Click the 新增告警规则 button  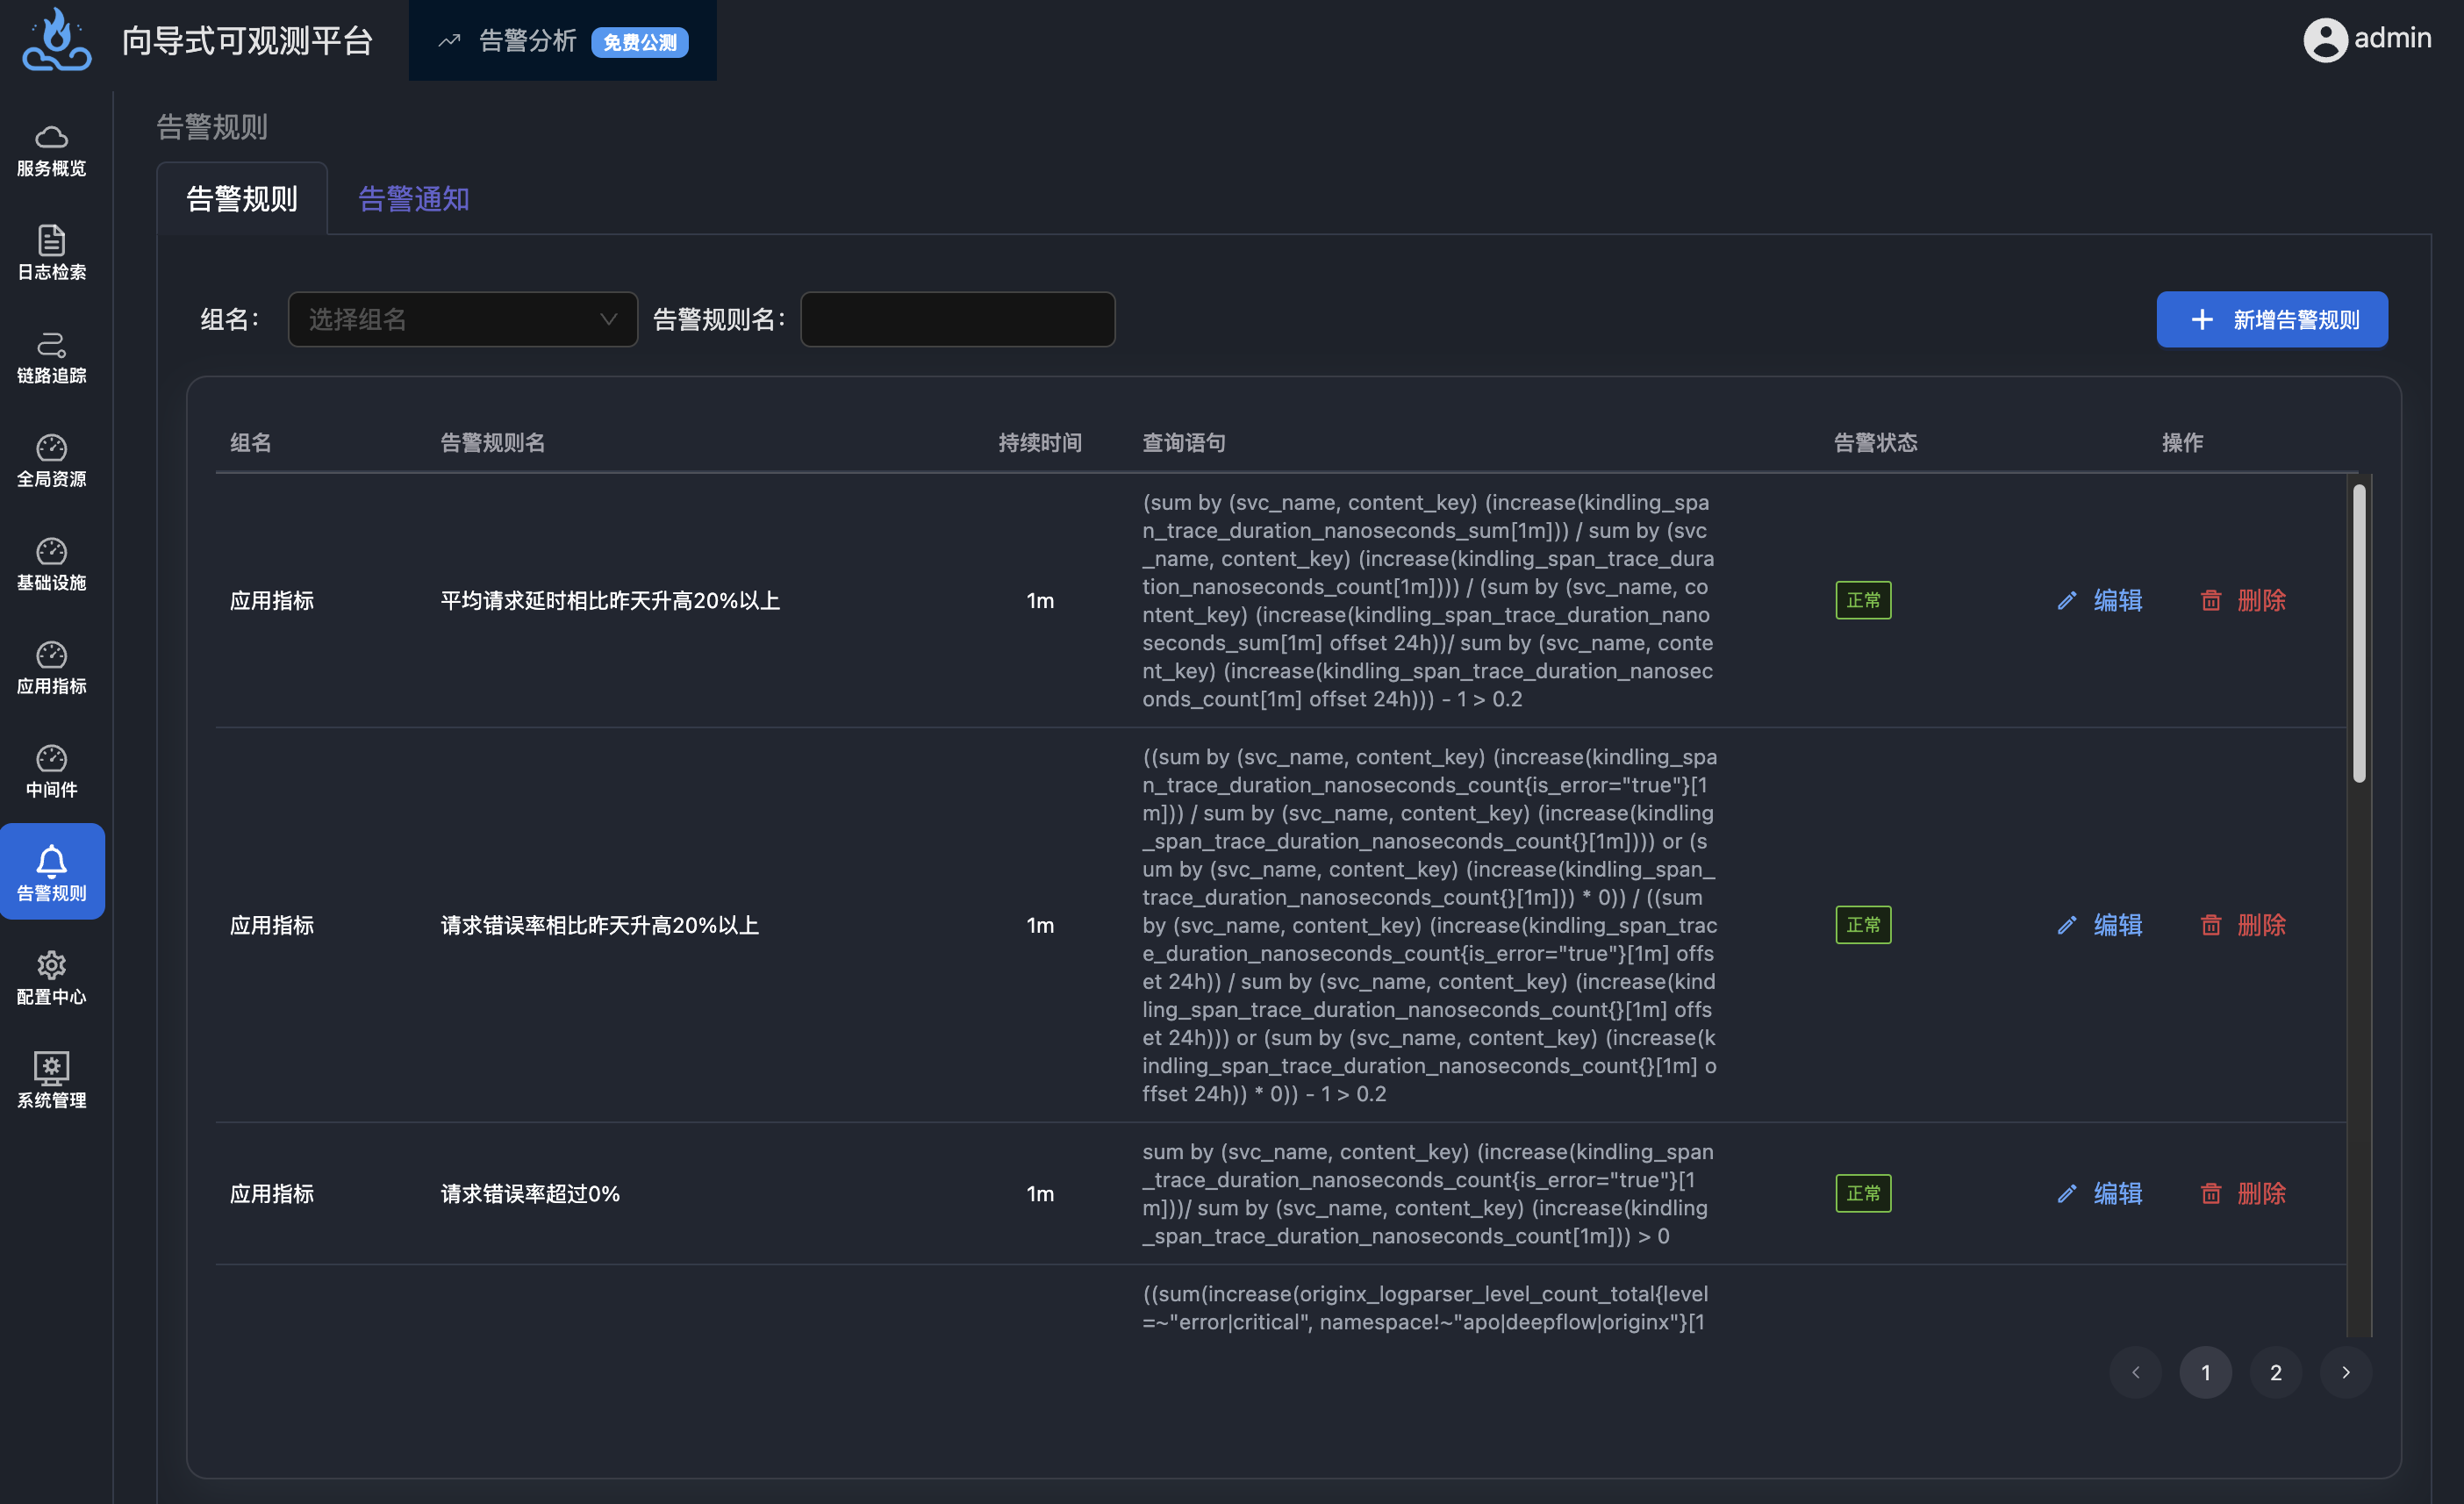[x=2272, y=320]
